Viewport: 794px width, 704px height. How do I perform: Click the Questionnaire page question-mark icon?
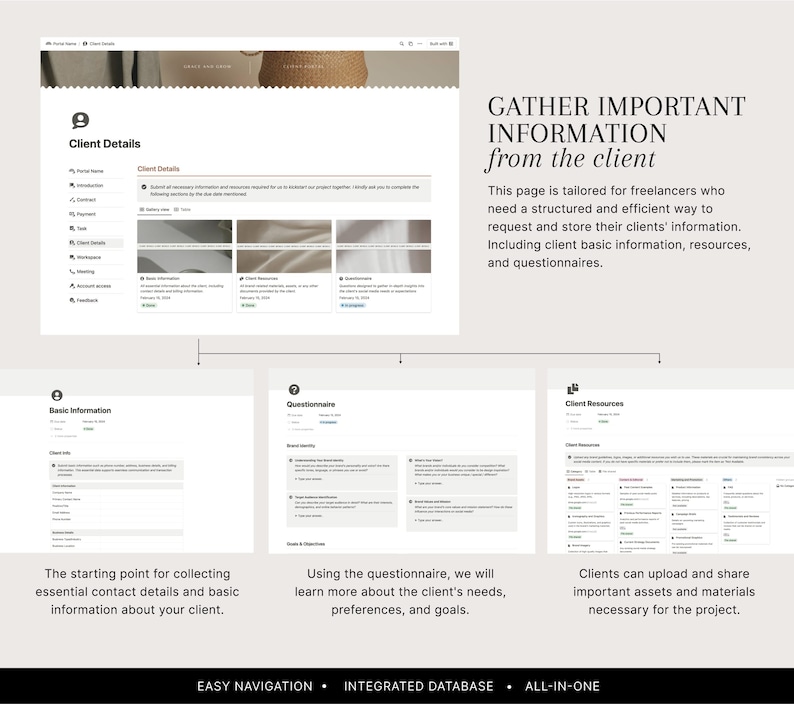[294, 389]
